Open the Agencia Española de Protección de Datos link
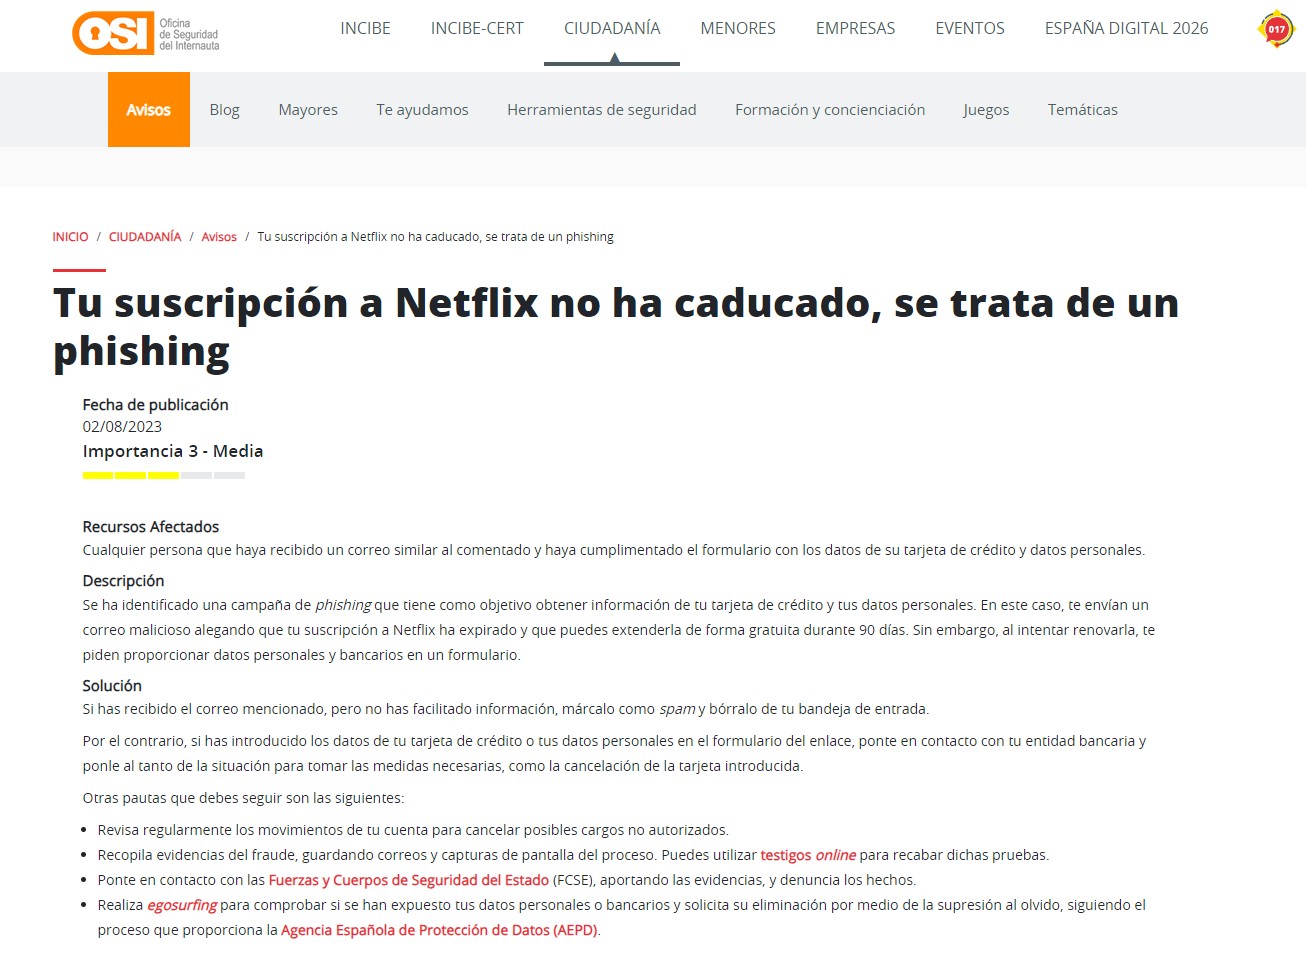The height and width of the screenshot is (957, 1306). point(439,930)
